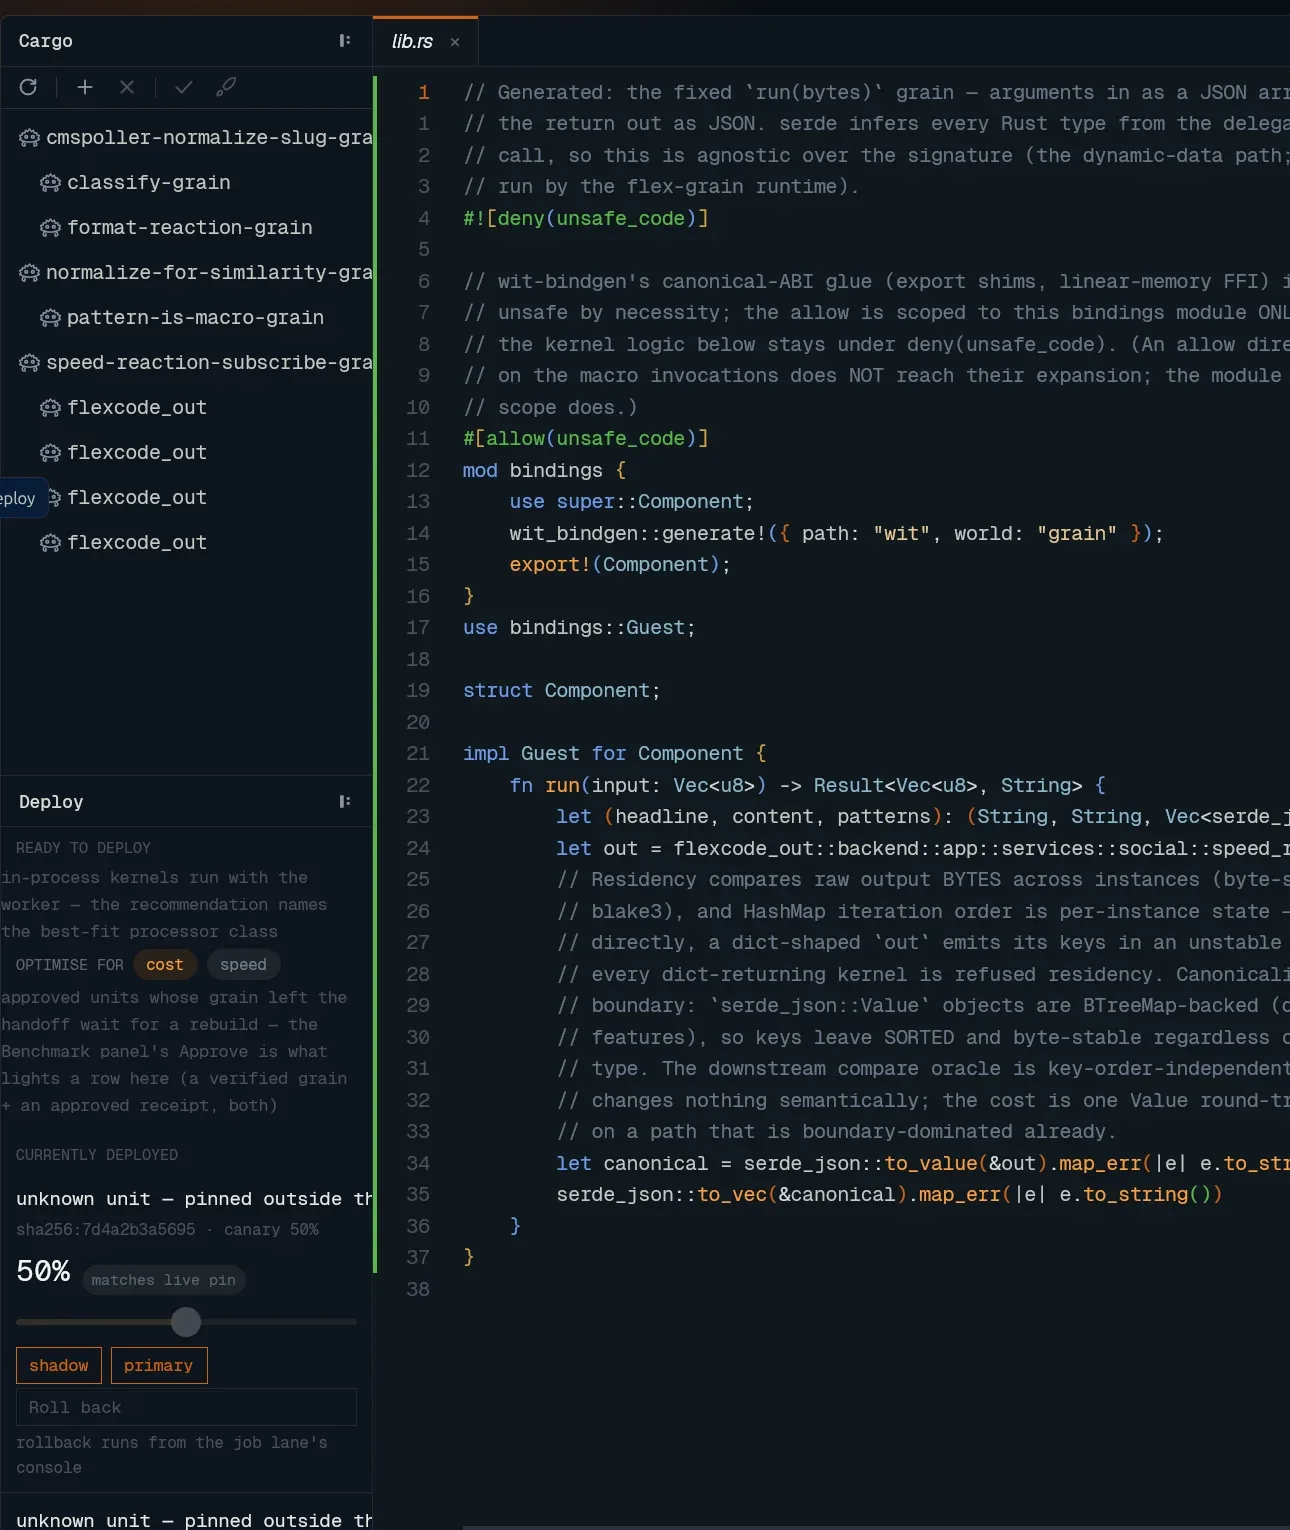The width and height of the screenshot is (1290, 1530).
Task: Click the crate icon beside normalize-for-similarity
Action: point(29,273)
